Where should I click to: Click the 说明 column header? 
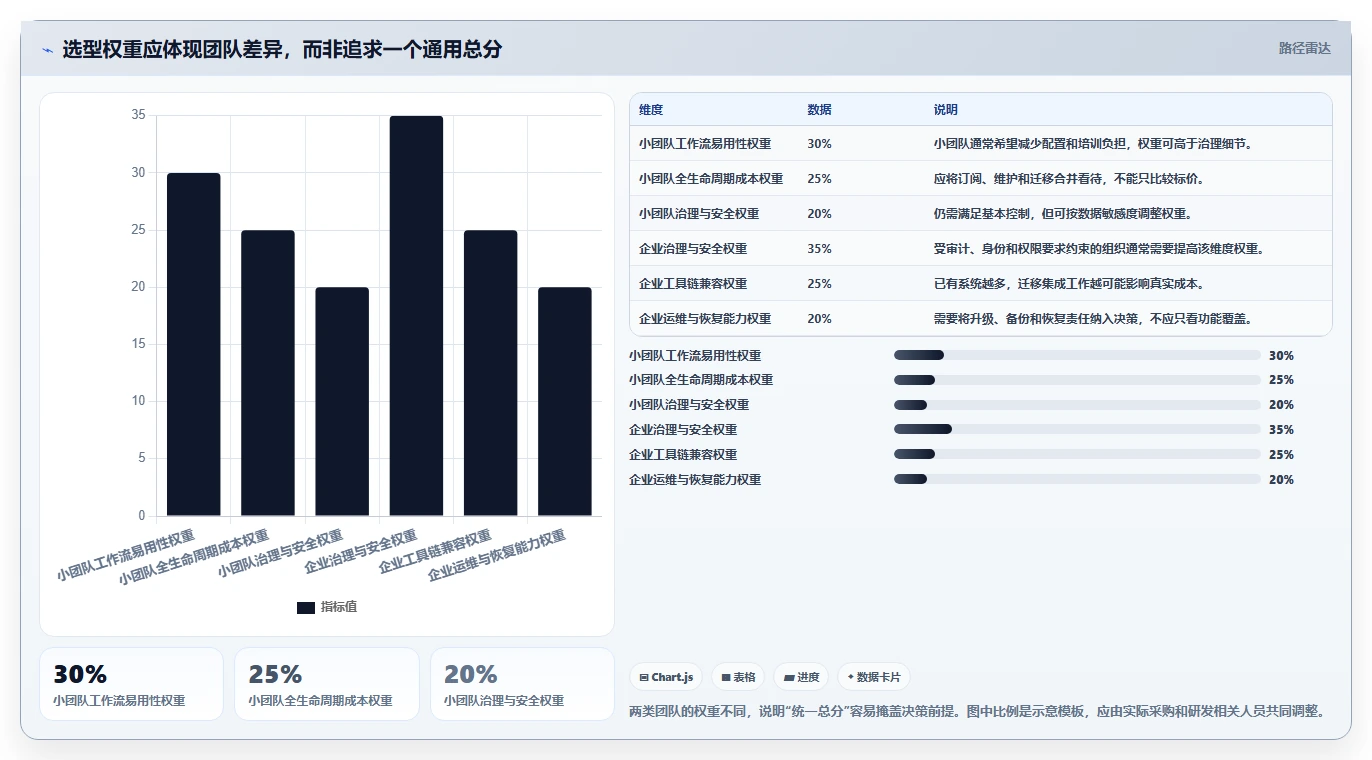945,110
